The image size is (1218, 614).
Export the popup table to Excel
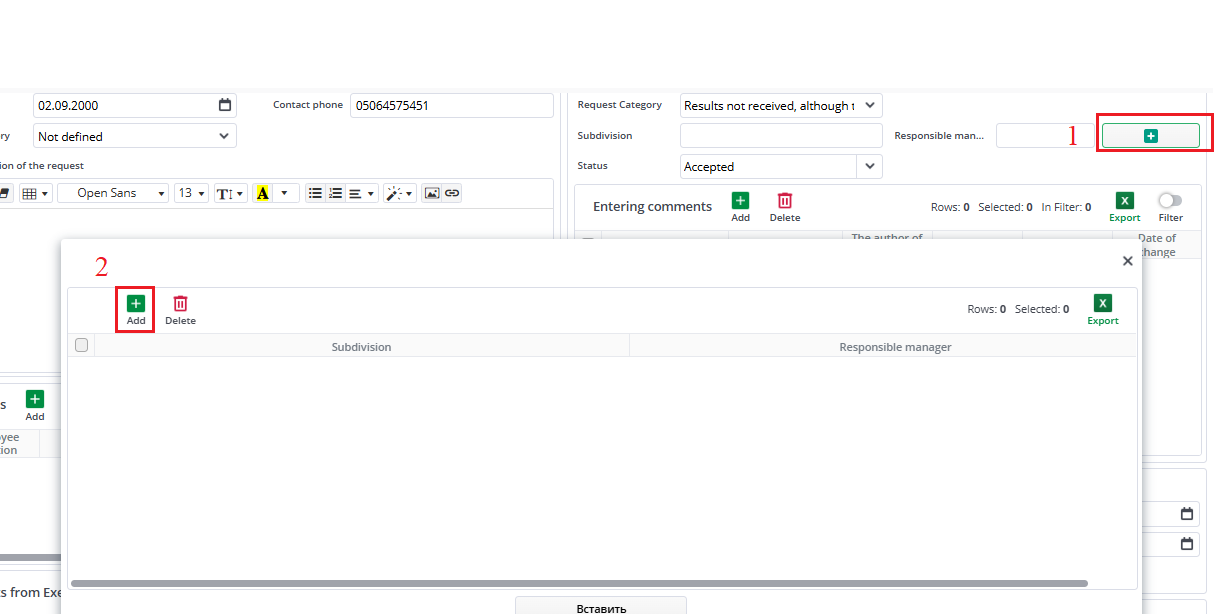[1103, 310]
